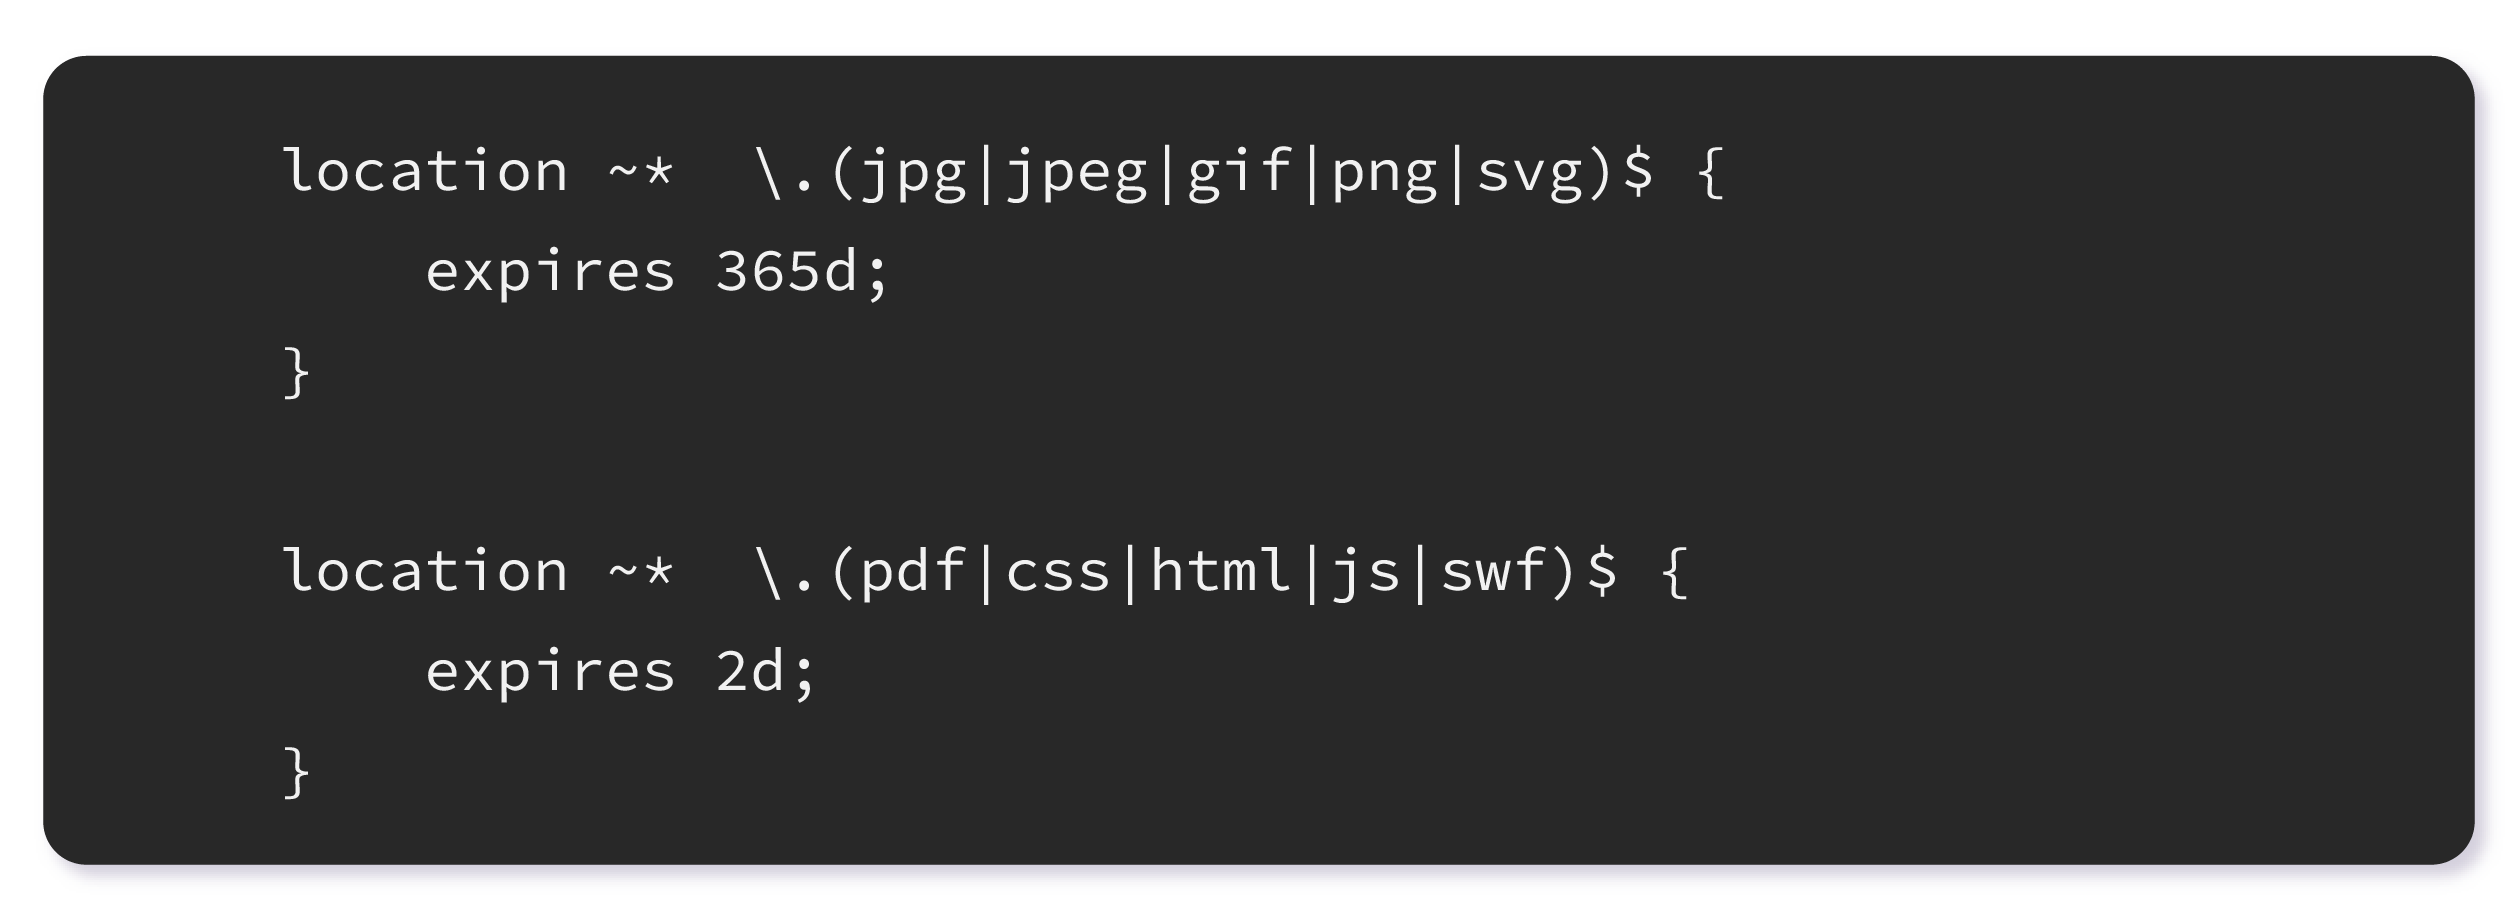Click the word location on the first line
The width and height of the screenshot is (2518, 916).
click(x=426, y=172)
